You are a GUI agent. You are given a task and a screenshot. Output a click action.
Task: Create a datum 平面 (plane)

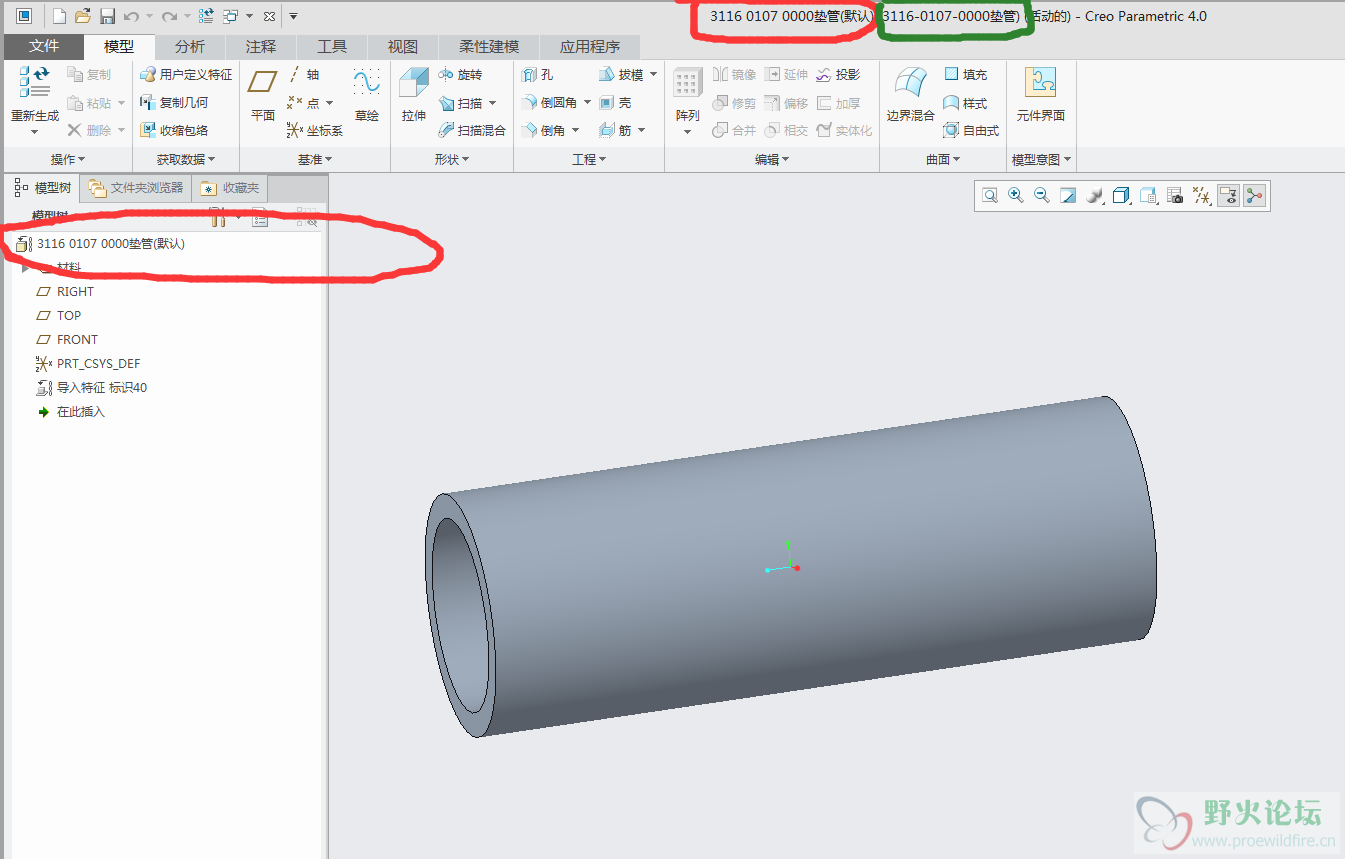coord(263,96)
